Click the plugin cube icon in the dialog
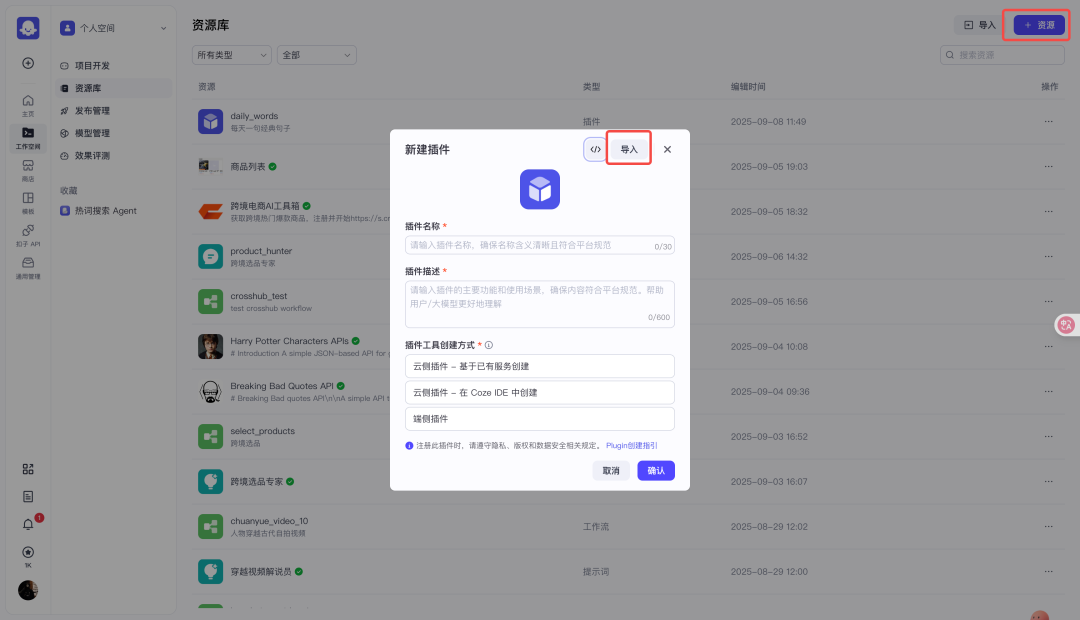1080x620 pixels. click(x=539, y=189)
